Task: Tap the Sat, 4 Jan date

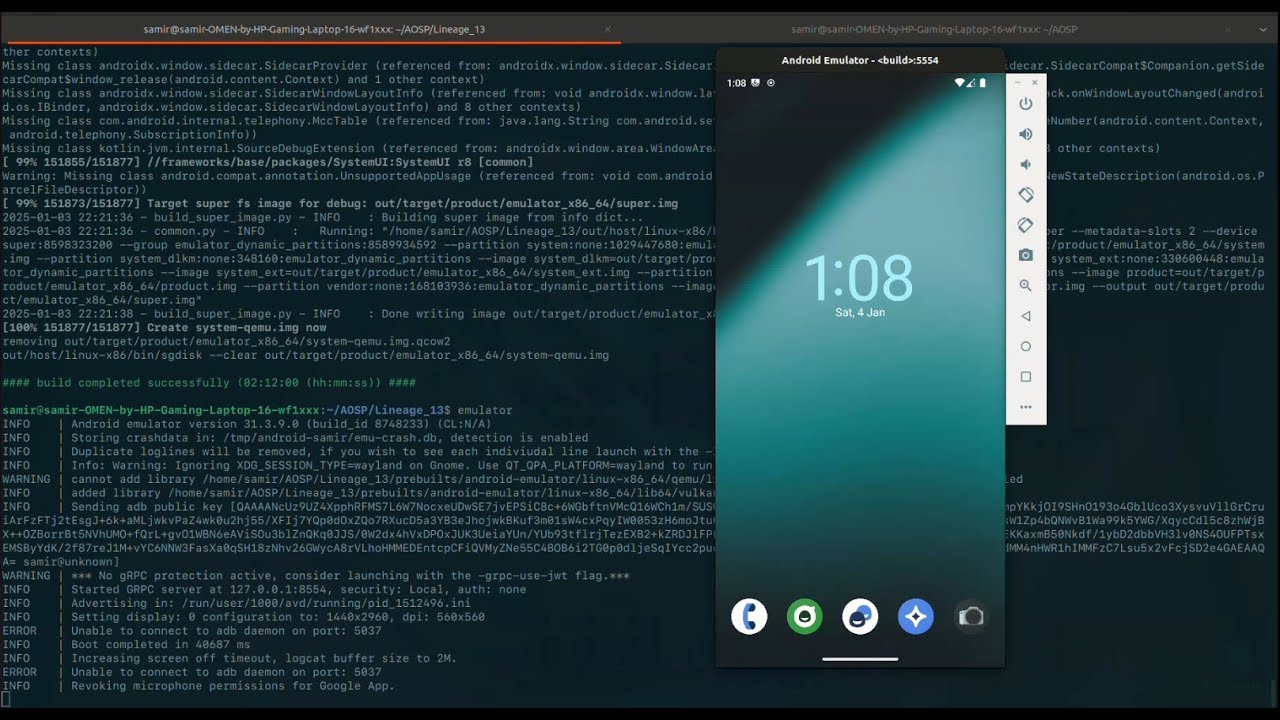Action: pos(859,313)
